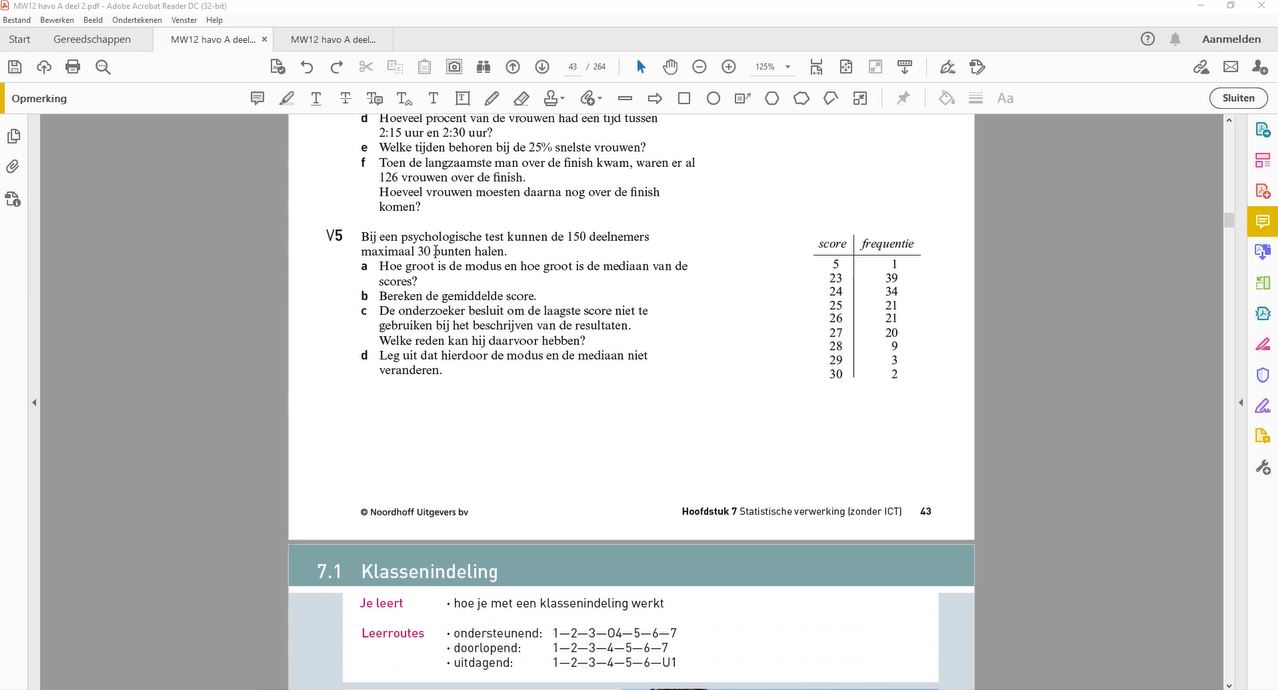Image resolution: width=1278 pixels, height=690 pixels.
Task: Switch to the Start tab
Action: point(19,39)
